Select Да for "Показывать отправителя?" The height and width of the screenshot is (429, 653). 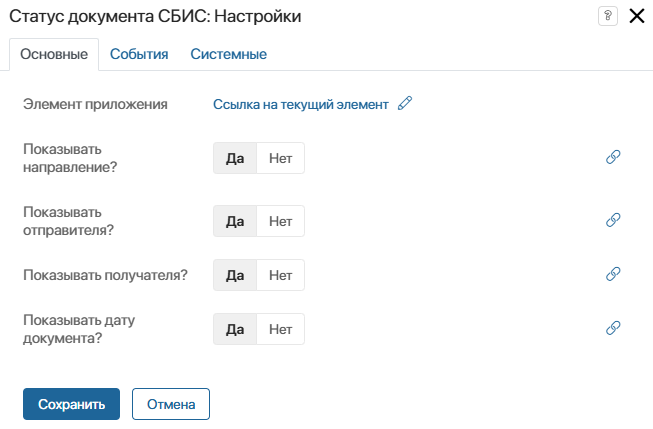[235, 220]
